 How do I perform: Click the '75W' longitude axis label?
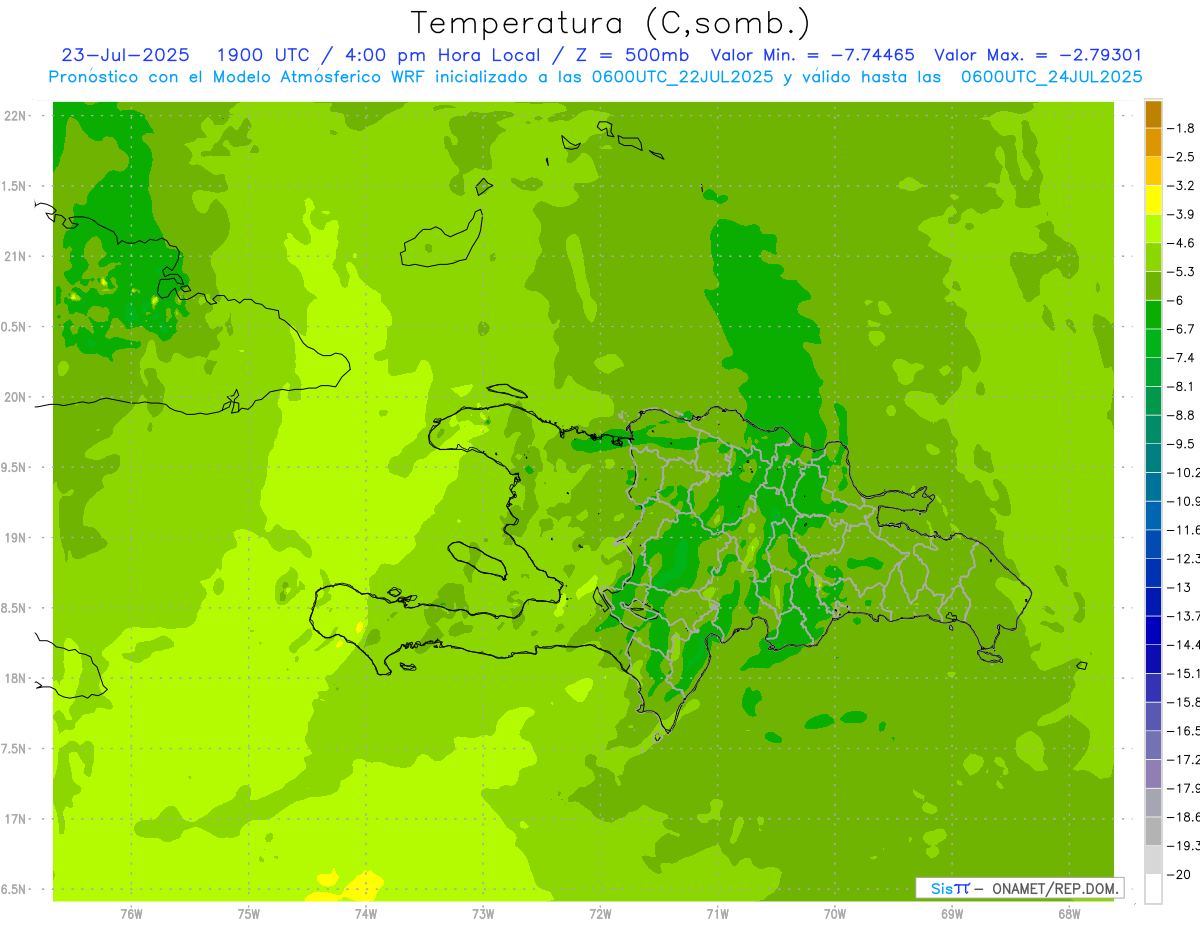[x=248, y=914]
